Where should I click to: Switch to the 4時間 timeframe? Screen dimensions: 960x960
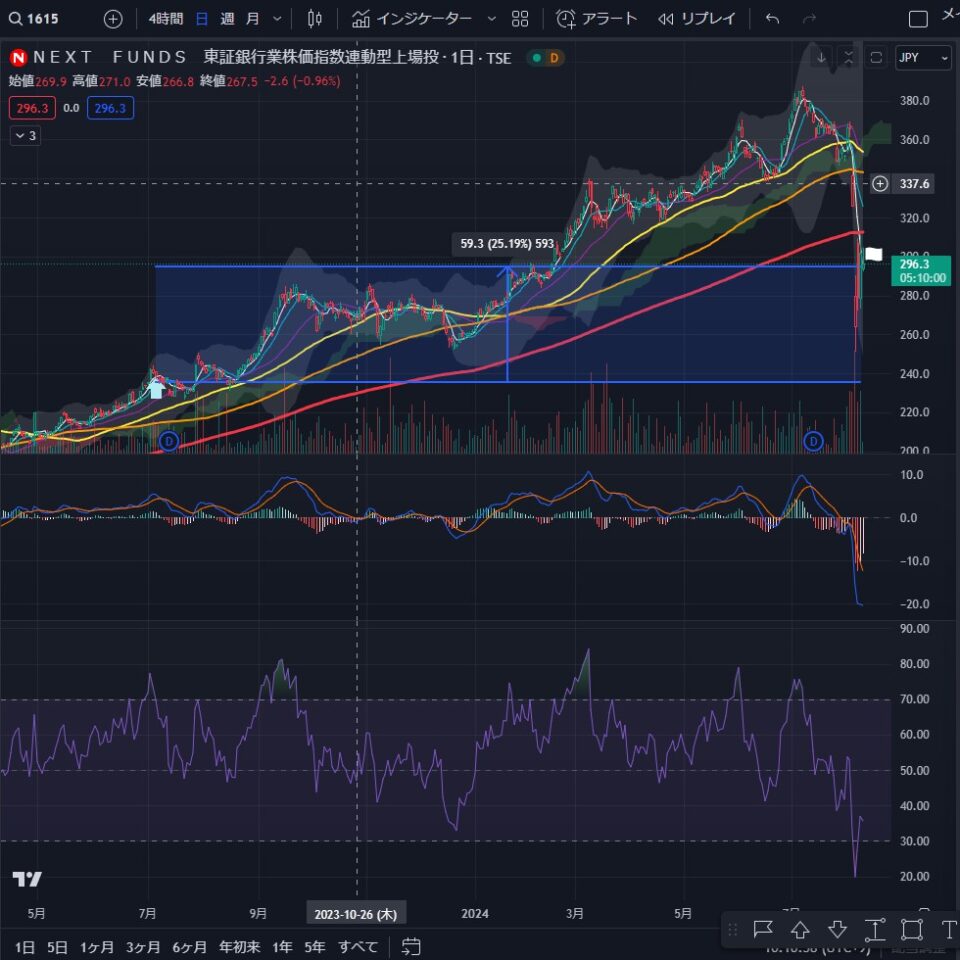tap(165, 19)
